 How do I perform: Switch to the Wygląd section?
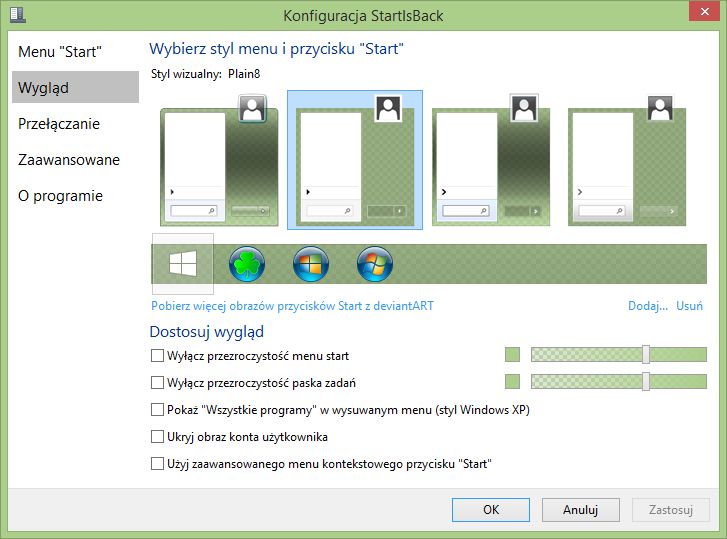tap(75, 87)
